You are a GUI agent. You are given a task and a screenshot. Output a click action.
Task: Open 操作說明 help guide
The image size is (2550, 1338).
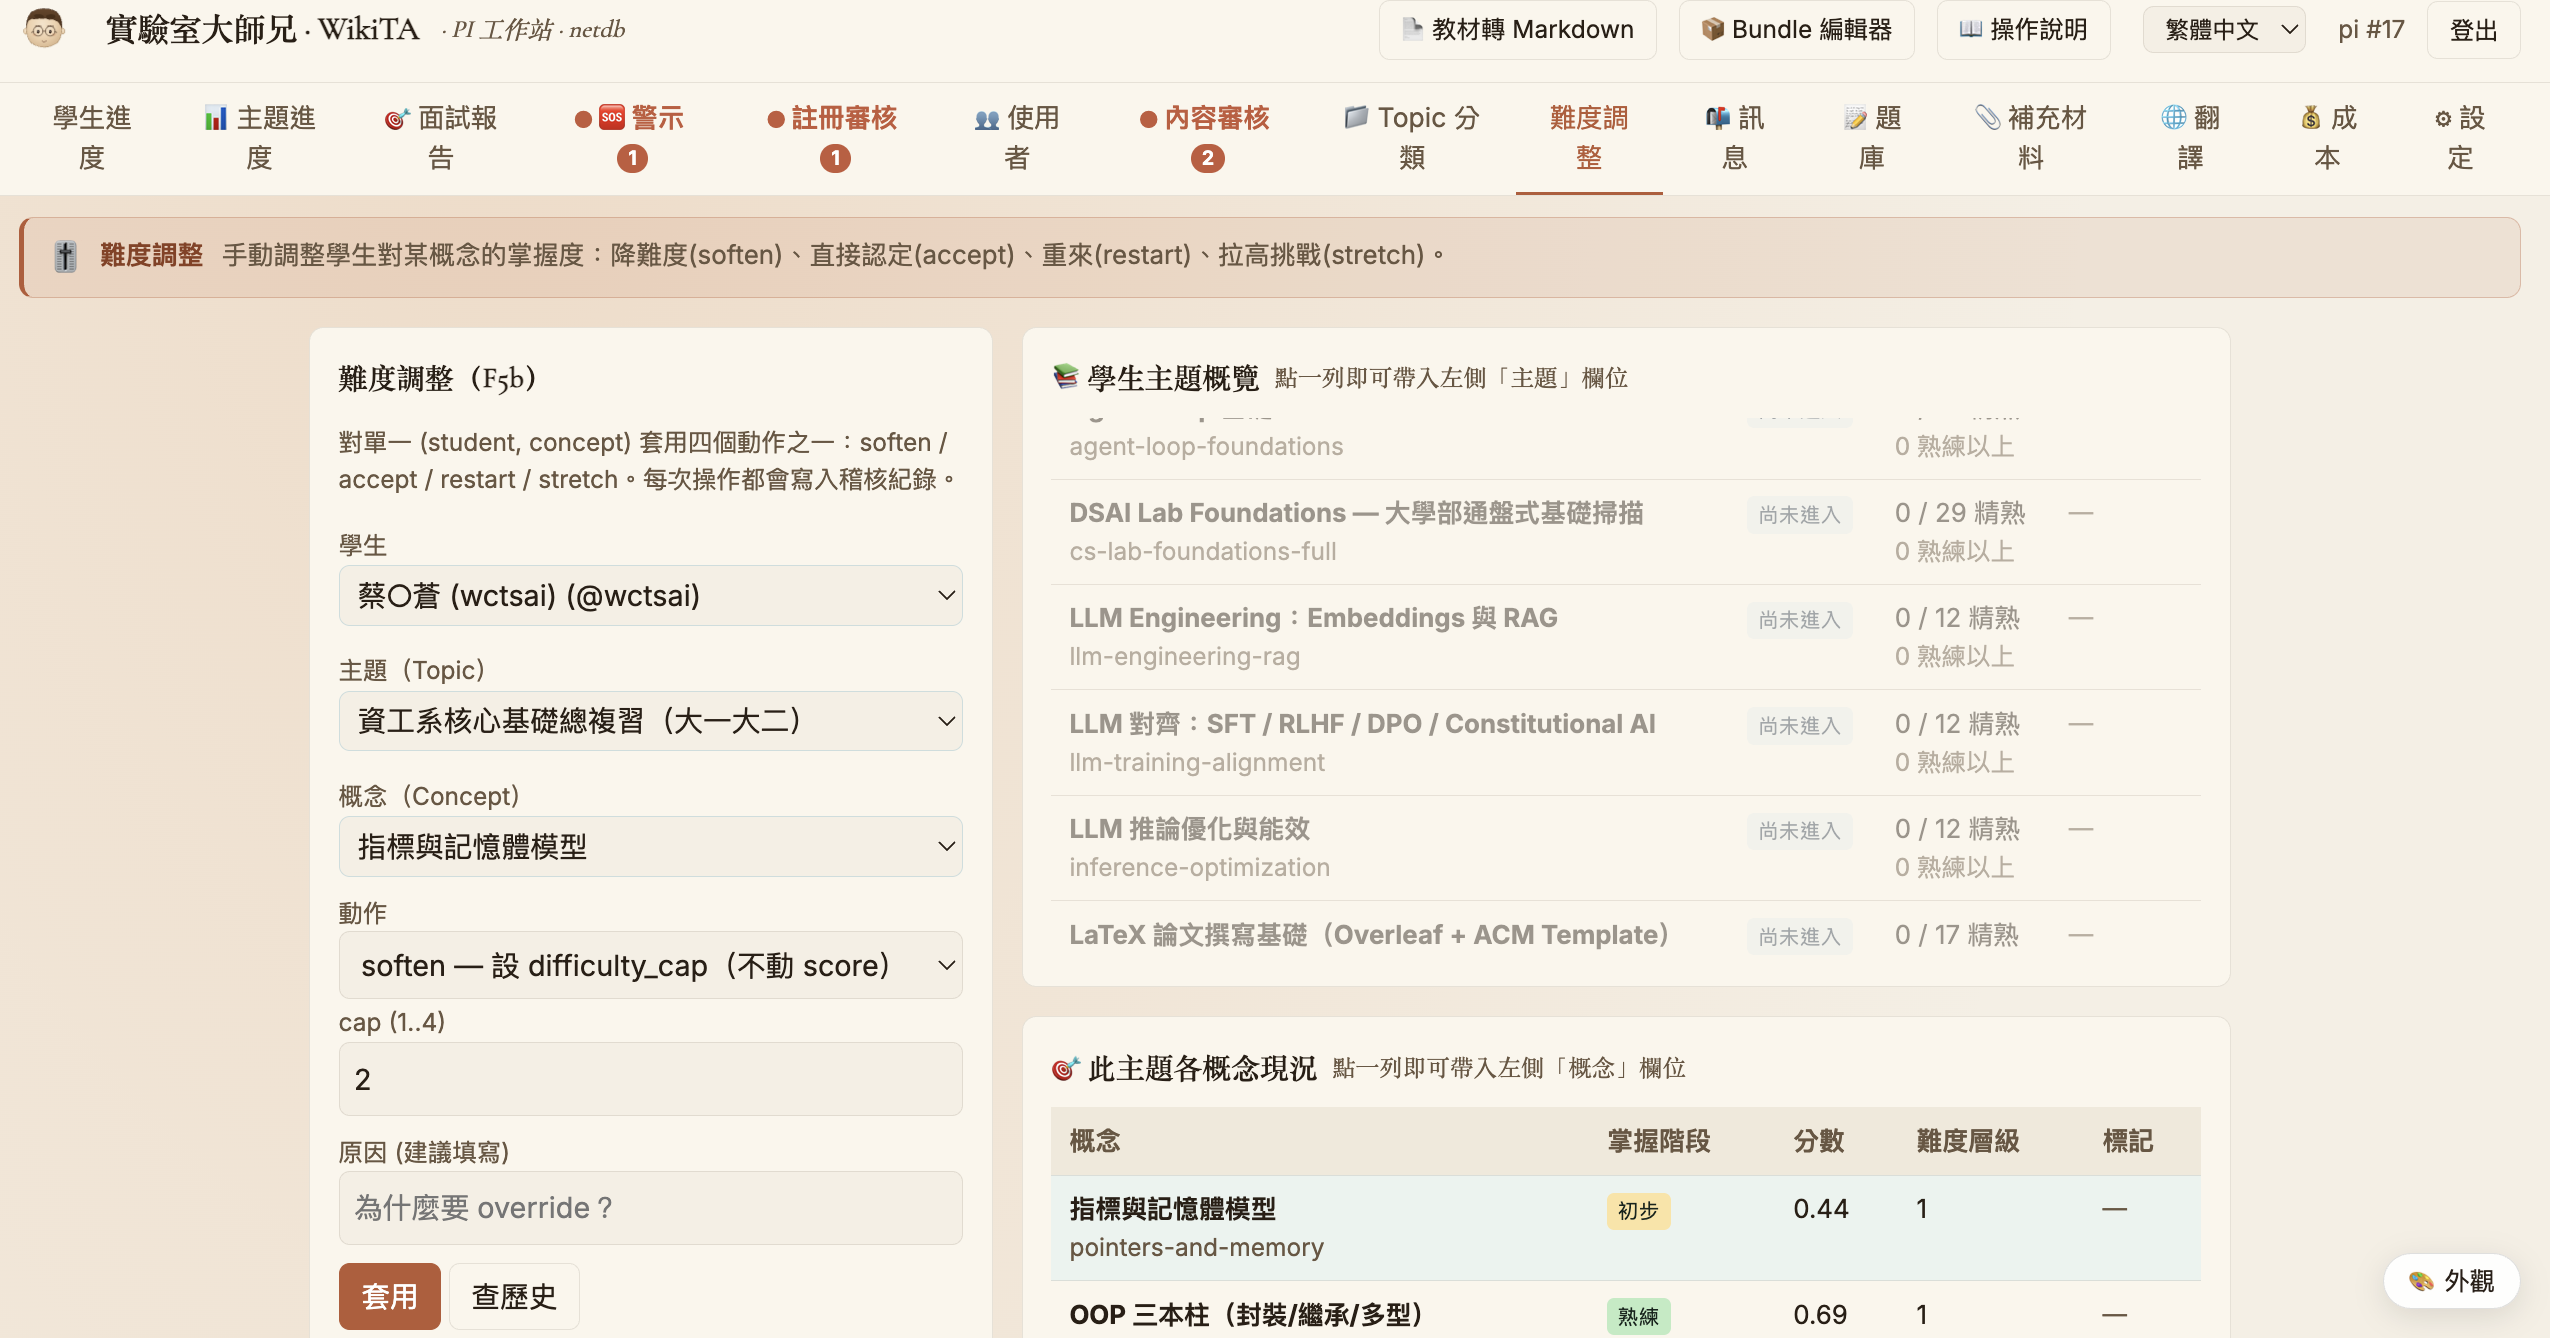pyautogui.click(x=2023, y=30)
